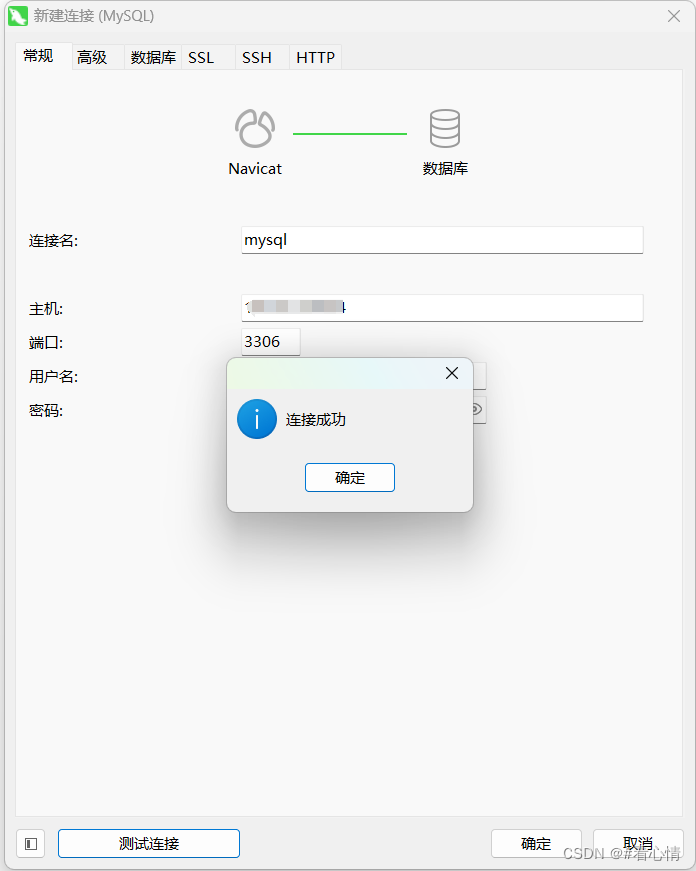Click the 密码 label

pos(46,411)
